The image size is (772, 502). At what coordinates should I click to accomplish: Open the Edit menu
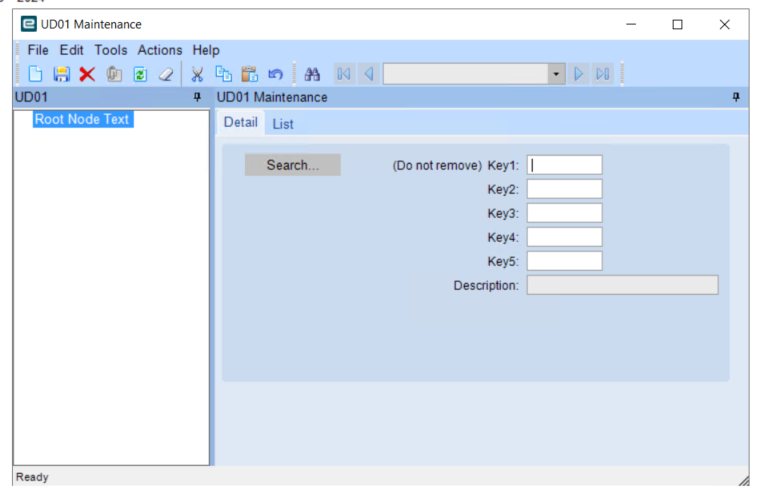click(x=71, y=50)
